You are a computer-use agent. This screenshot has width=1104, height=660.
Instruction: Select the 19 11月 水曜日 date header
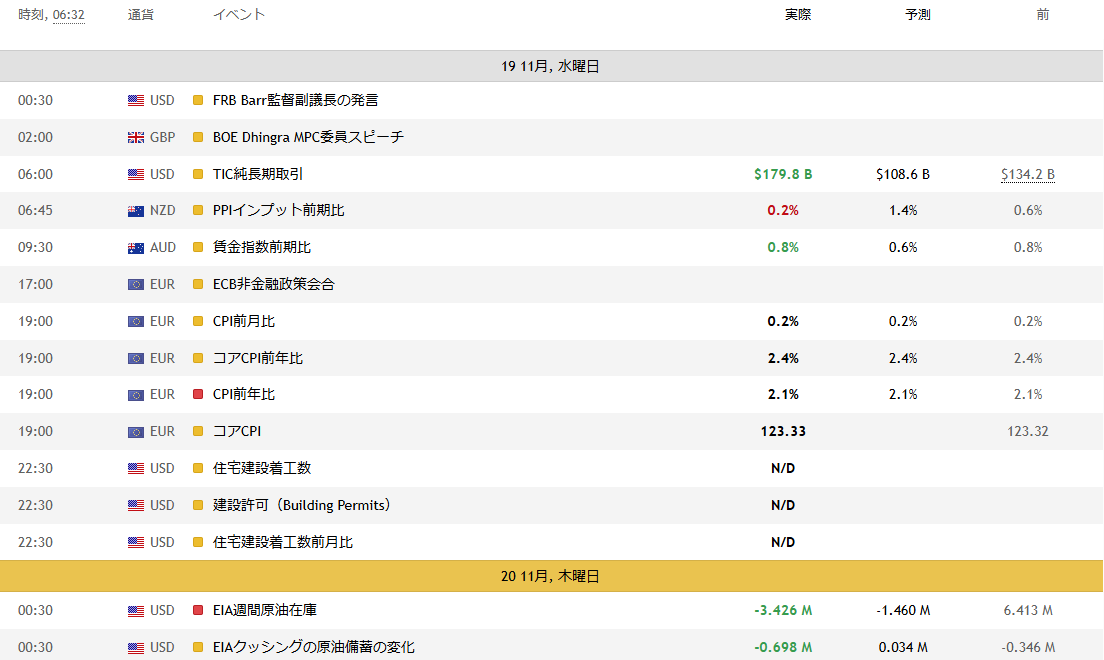tap(551, 67)
